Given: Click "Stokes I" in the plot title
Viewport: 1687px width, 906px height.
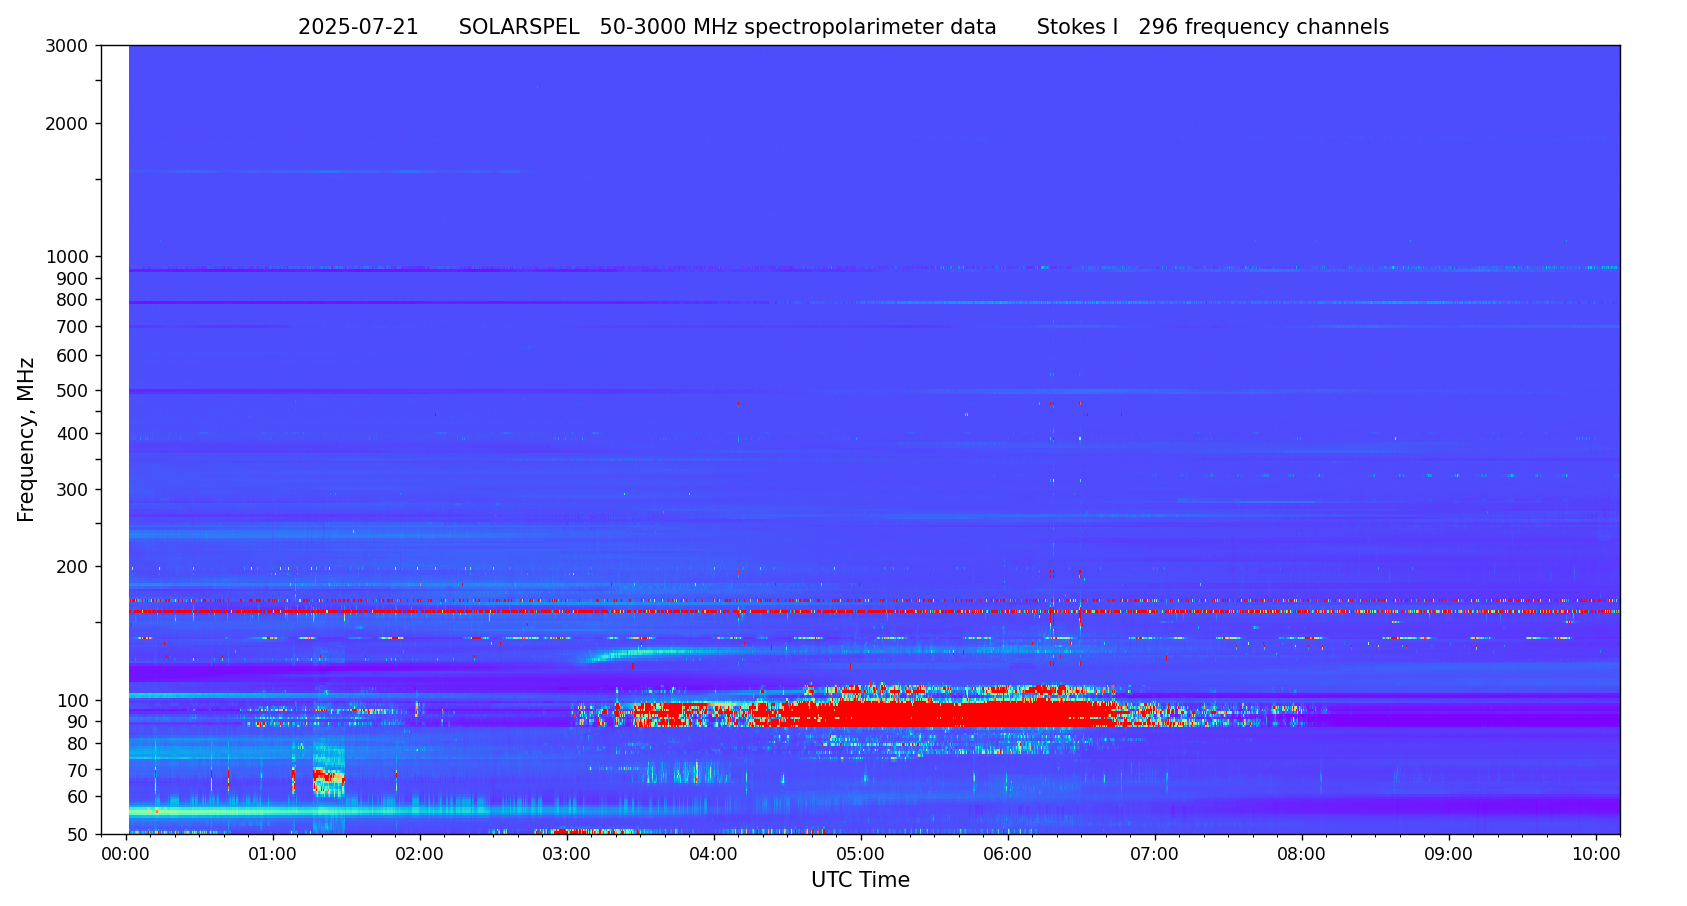Looking at the screenshot, I should [1077, 28].
